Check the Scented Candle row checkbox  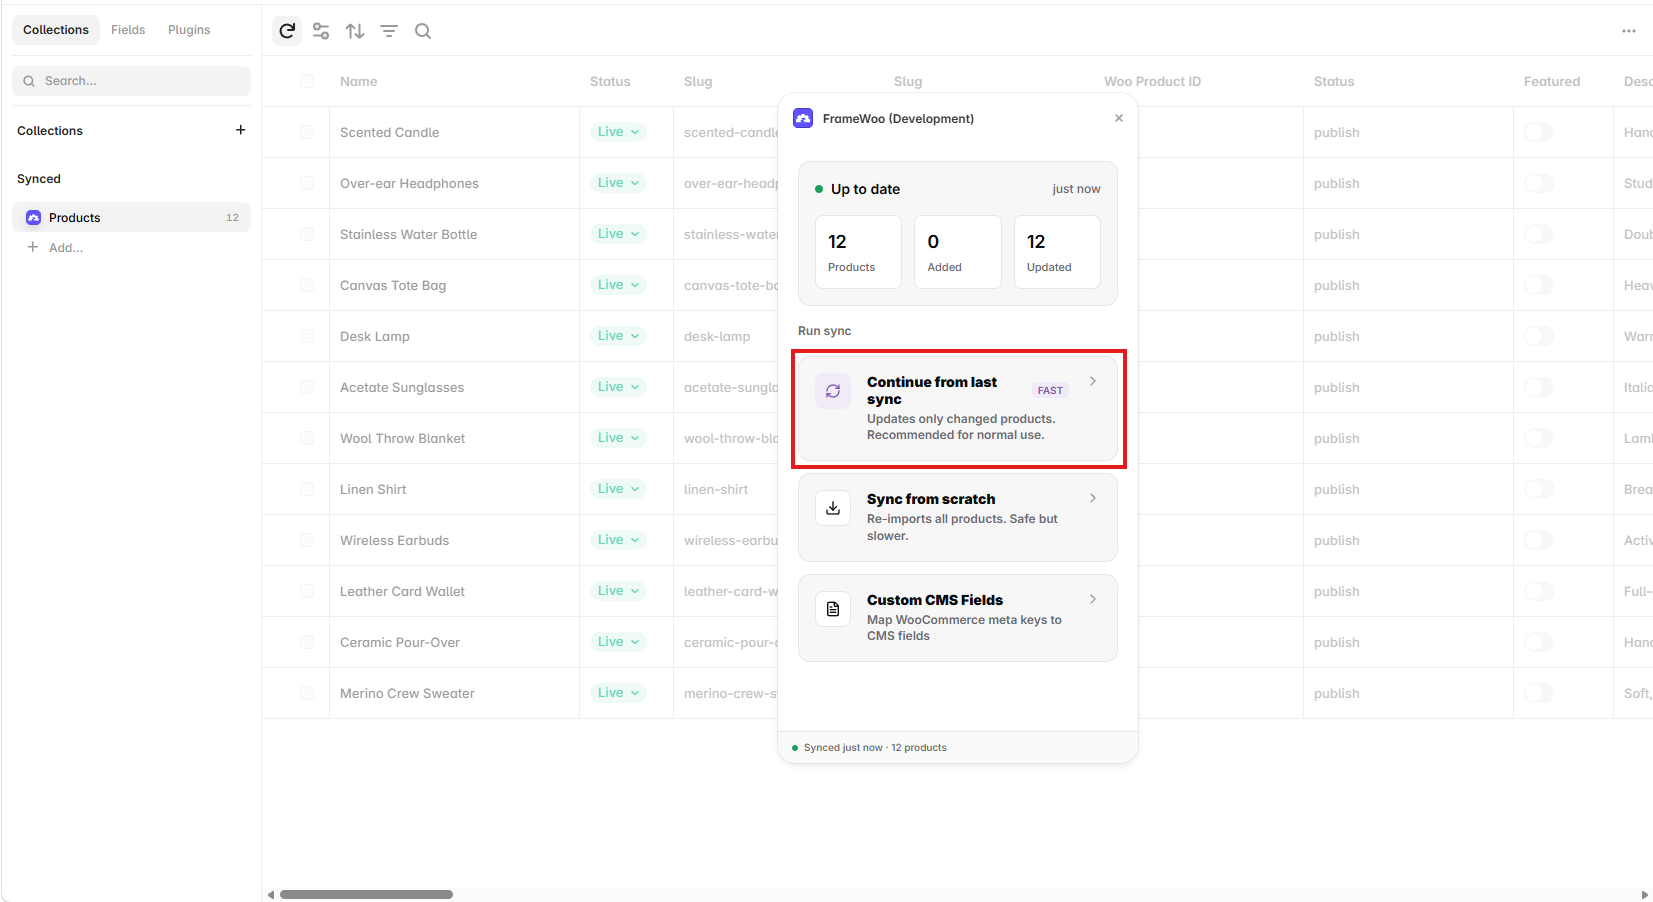(307, 132)
